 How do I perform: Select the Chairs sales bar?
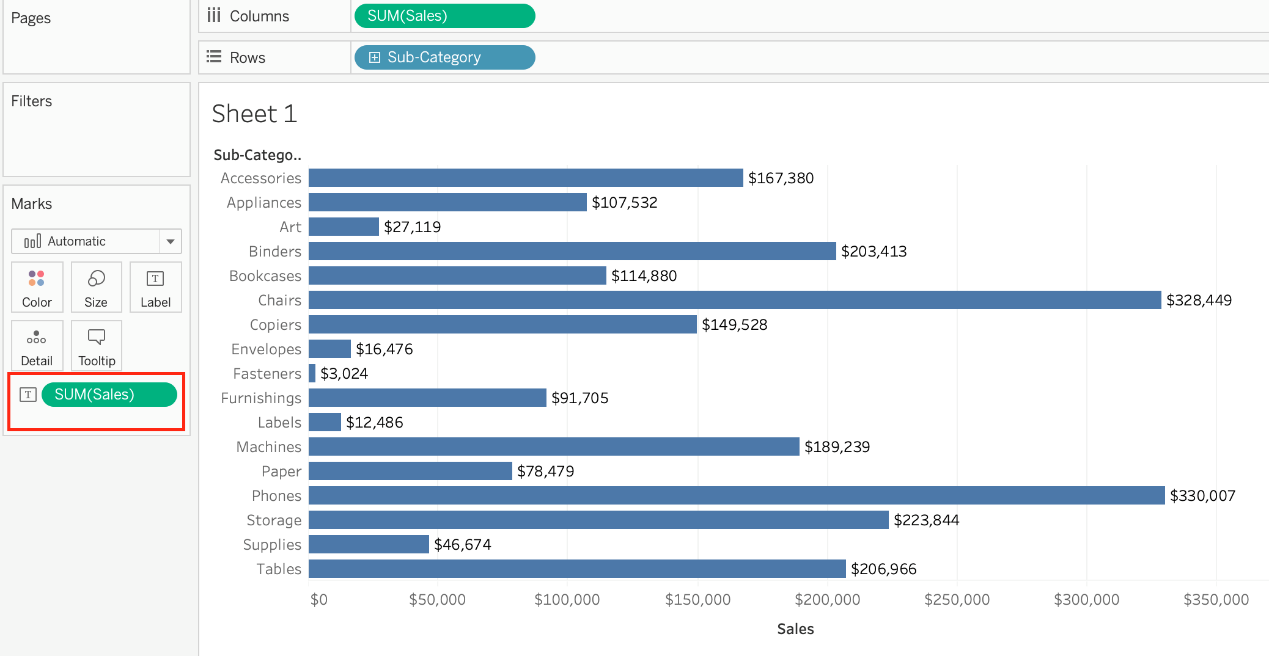pyautogui.click(x=734, y=300)
